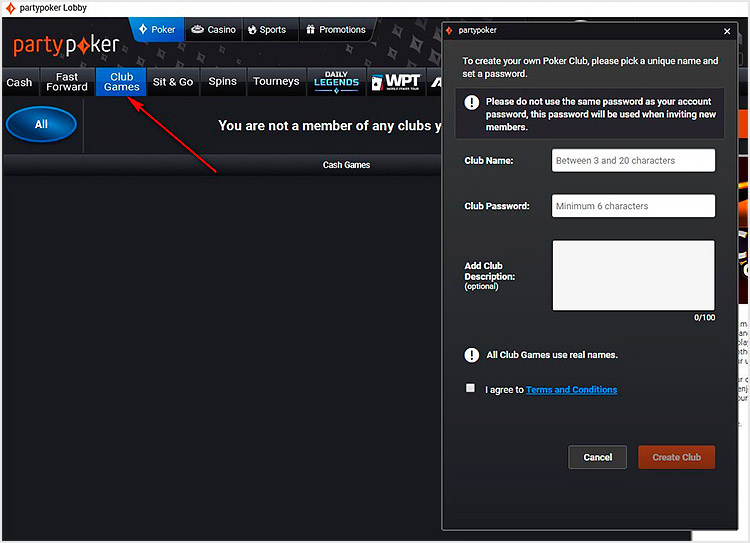
Task: Click the partypoker diamond icon in dialog title
Action: 449,31
